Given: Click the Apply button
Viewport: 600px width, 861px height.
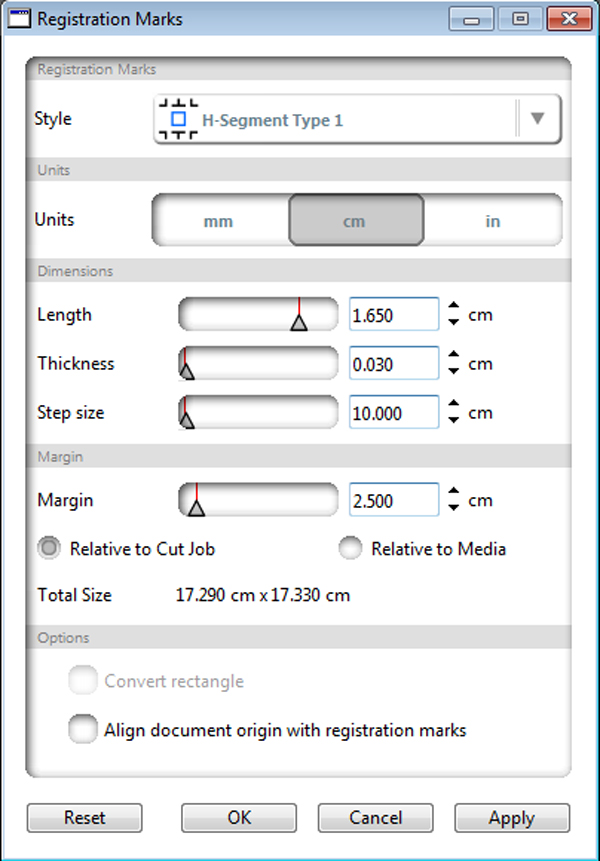Looking at the screenshot, I should point(511,817).
